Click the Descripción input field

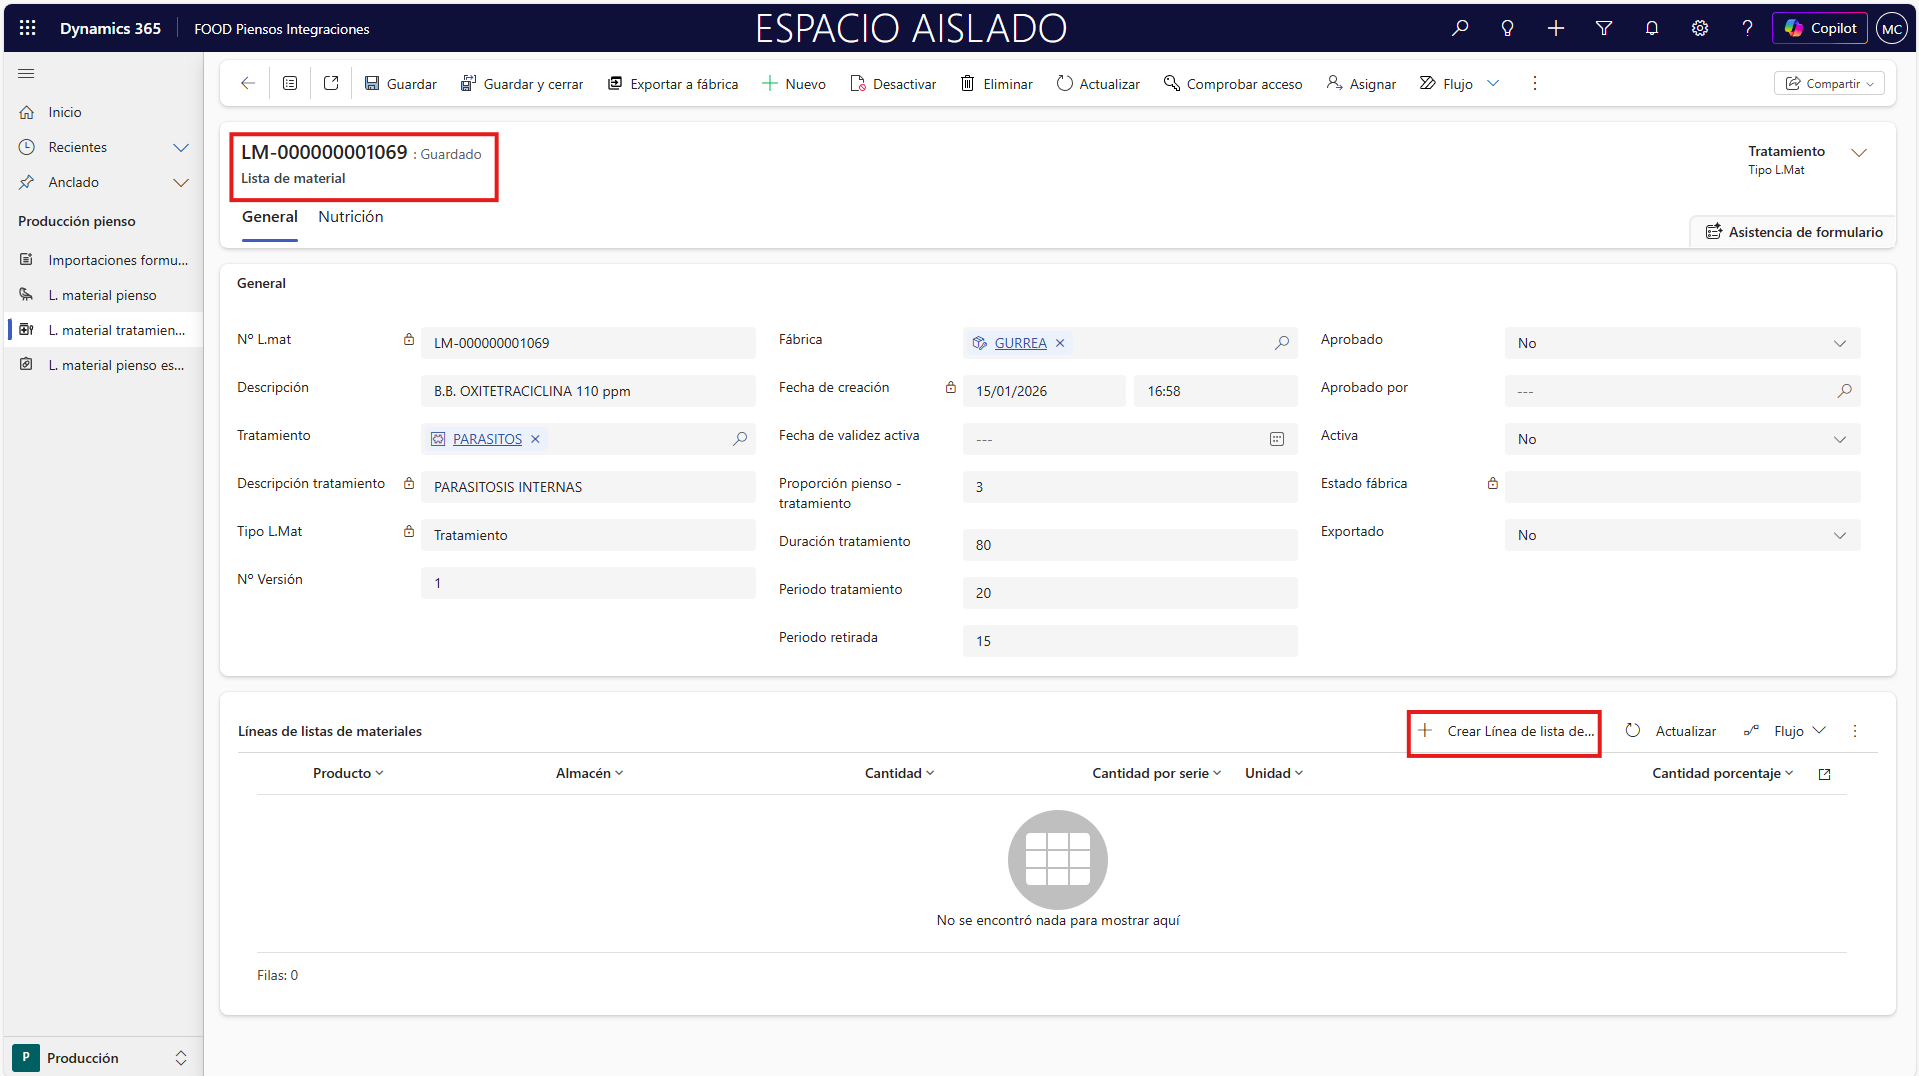tap(587, 391)
